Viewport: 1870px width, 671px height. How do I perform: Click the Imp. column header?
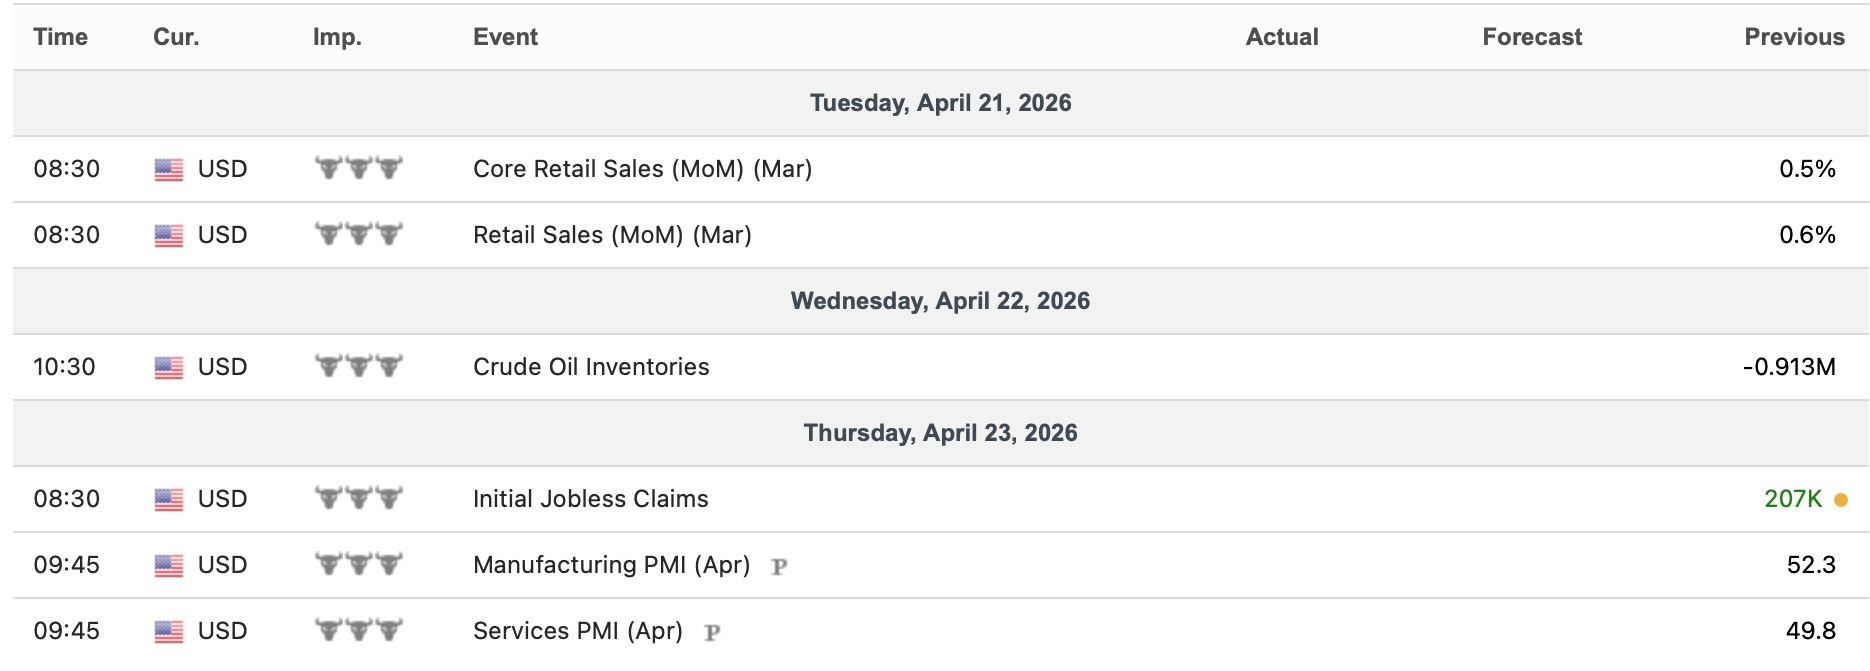pos(337,37)
